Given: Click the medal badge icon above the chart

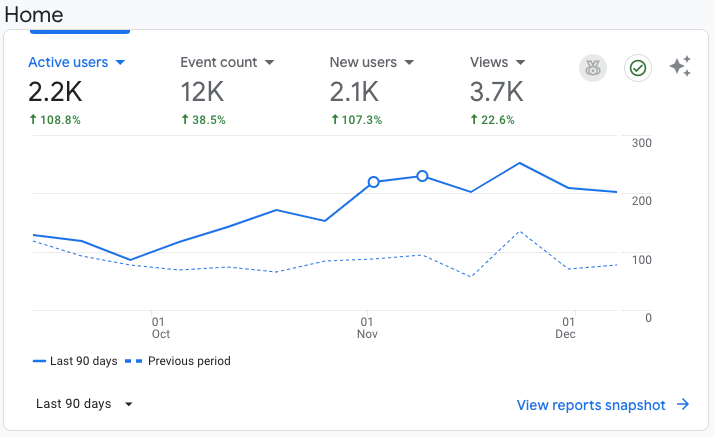Looking at the screenshot, I should click(593, 68).
